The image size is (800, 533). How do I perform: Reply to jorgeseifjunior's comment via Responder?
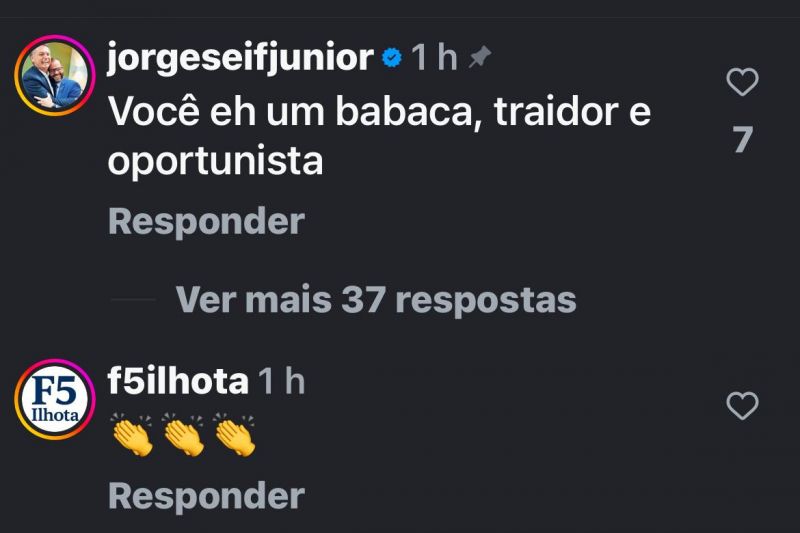point(205,221)
